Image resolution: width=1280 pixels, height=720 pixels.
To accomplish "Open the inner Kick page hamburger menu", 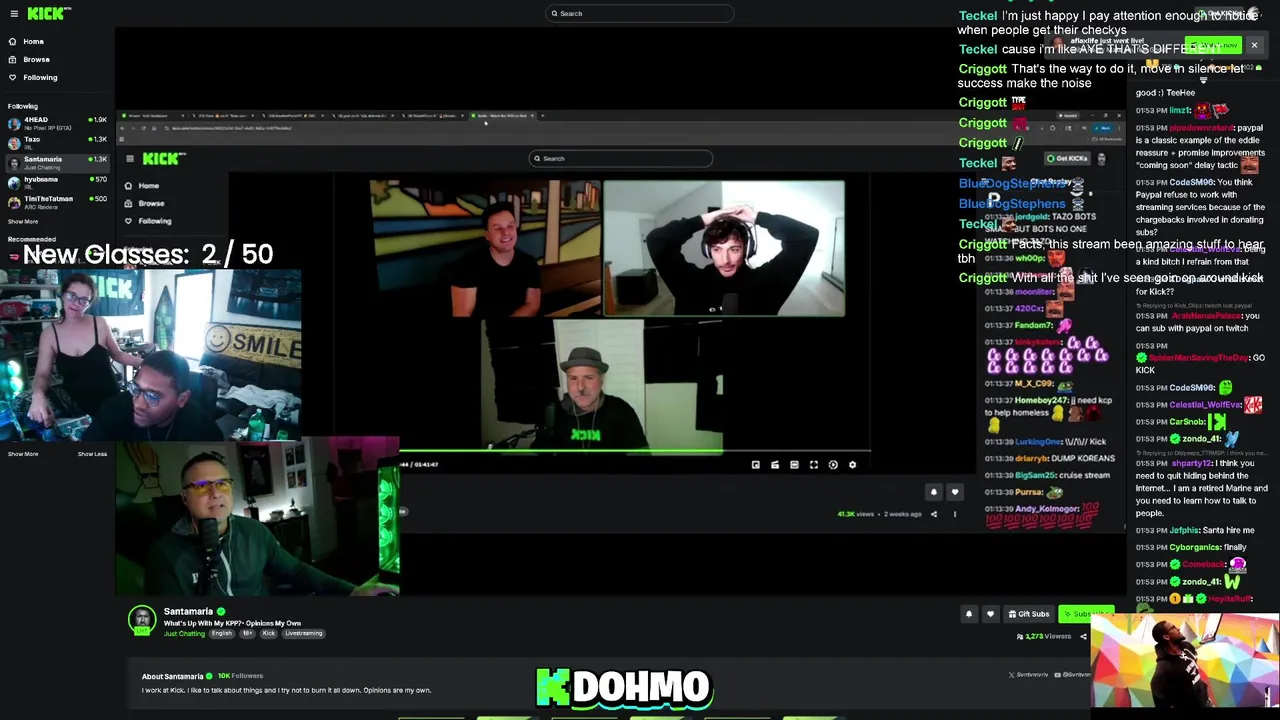I will (x=129, y=158).
